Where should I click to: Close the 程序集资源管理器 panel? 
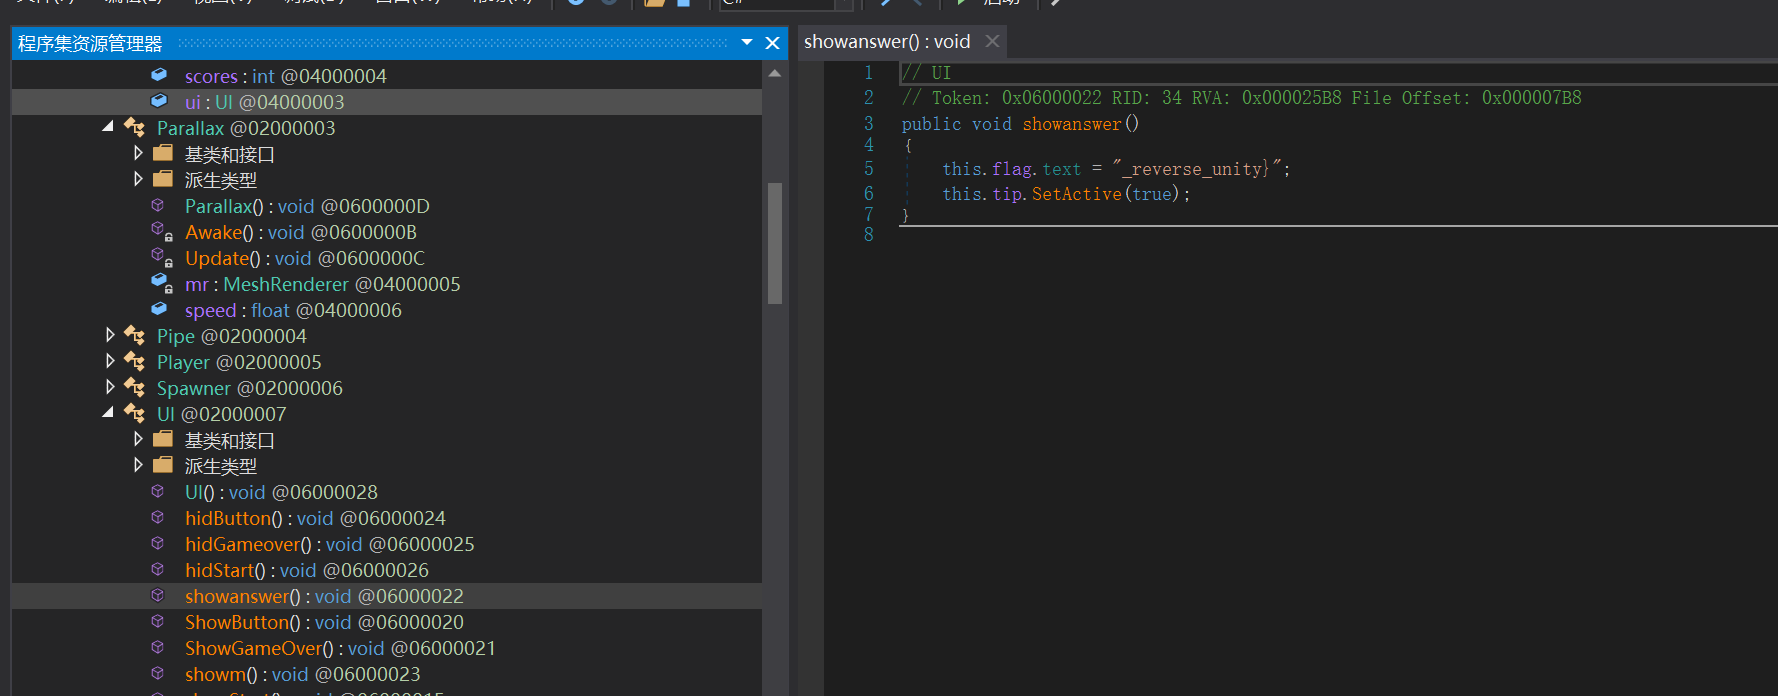[772, 43]
